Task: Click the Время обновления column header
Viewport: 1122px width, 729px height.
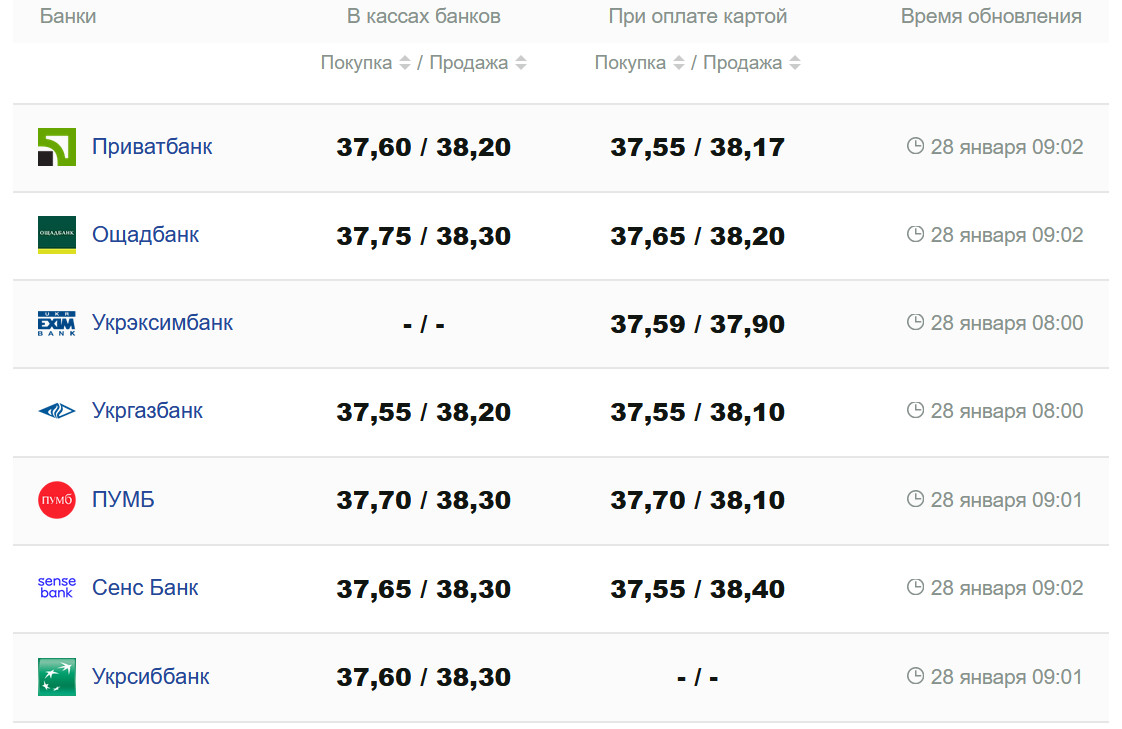Action: (x=991, y=17)
